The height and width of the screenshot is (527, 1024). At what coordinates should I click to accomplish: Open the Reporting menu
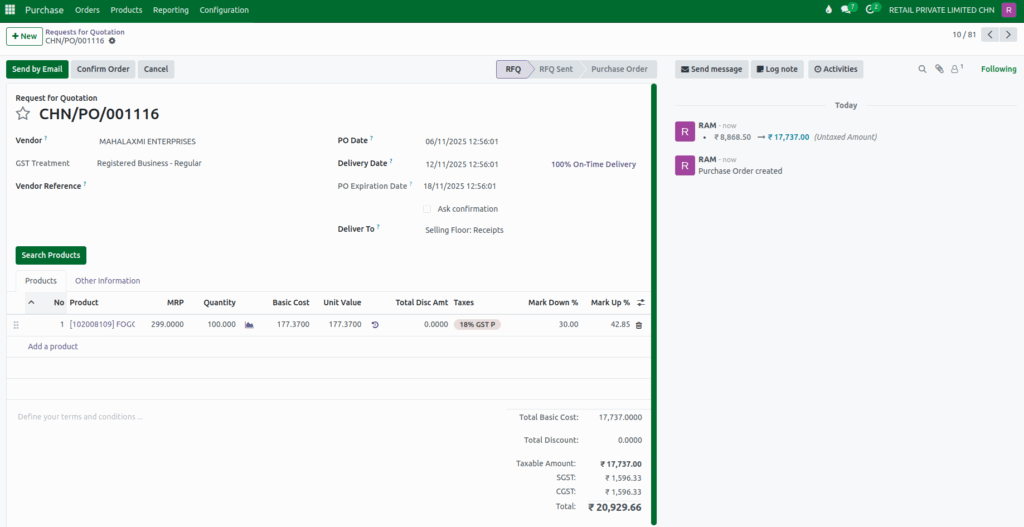click(x=171, y=10)
